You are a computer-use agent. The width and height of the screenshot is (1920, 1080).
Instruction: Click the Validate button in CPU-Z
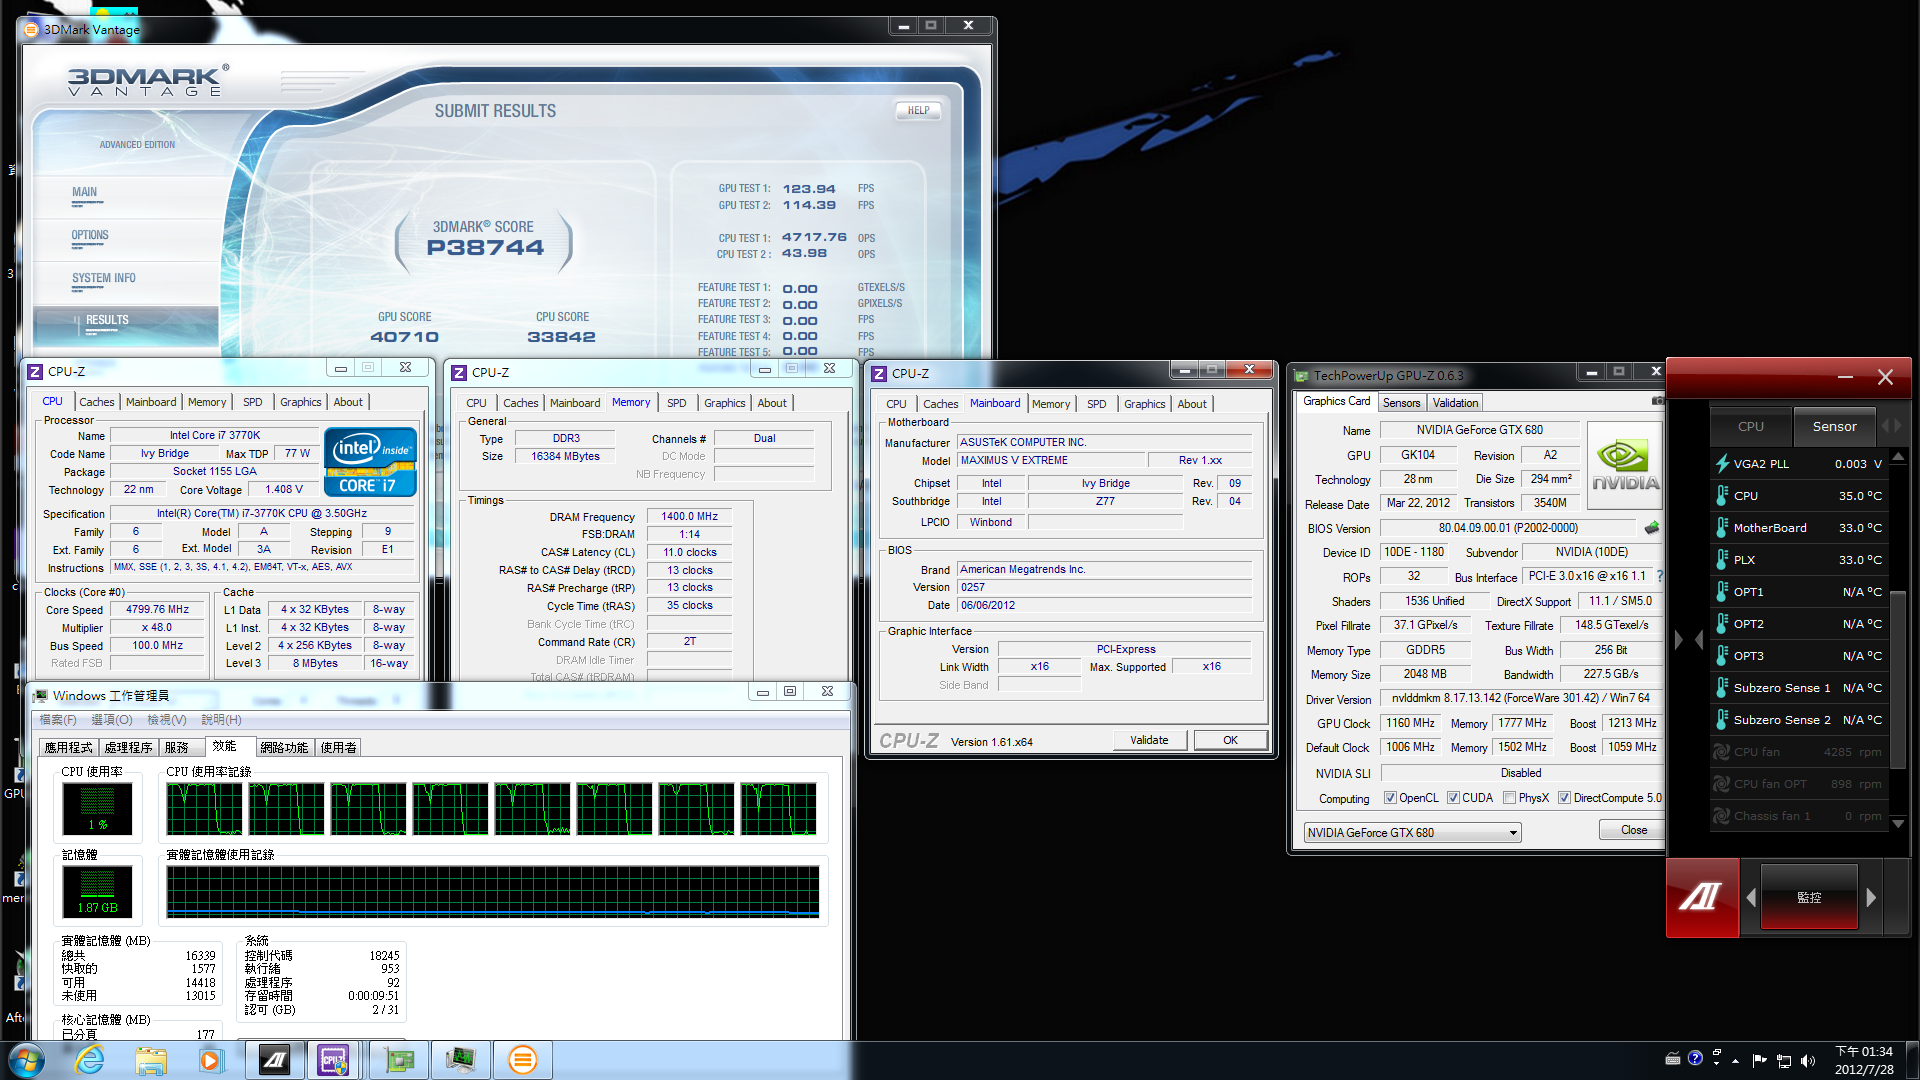click(1149, 740)
